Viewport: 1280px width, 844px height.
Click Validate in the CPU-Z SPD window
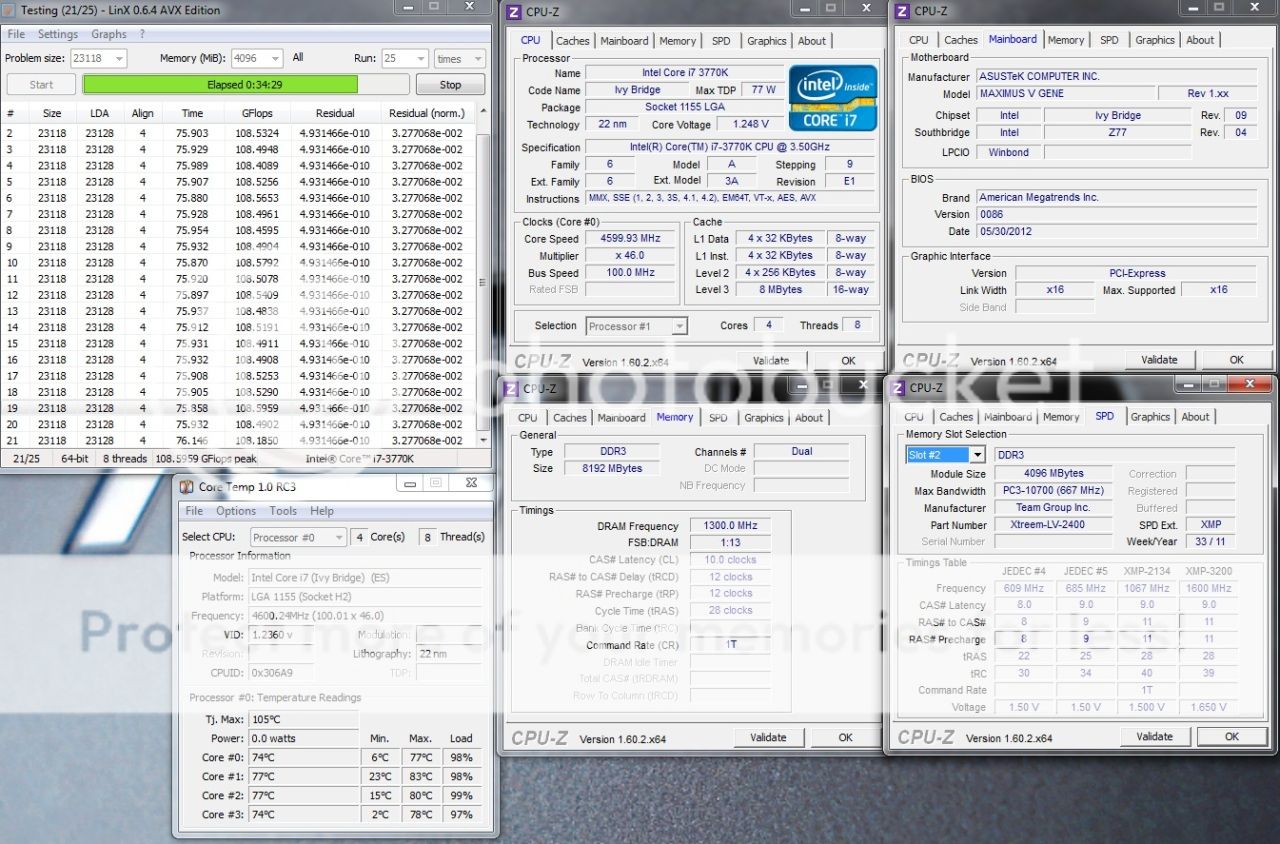(x=1154, y=737)
